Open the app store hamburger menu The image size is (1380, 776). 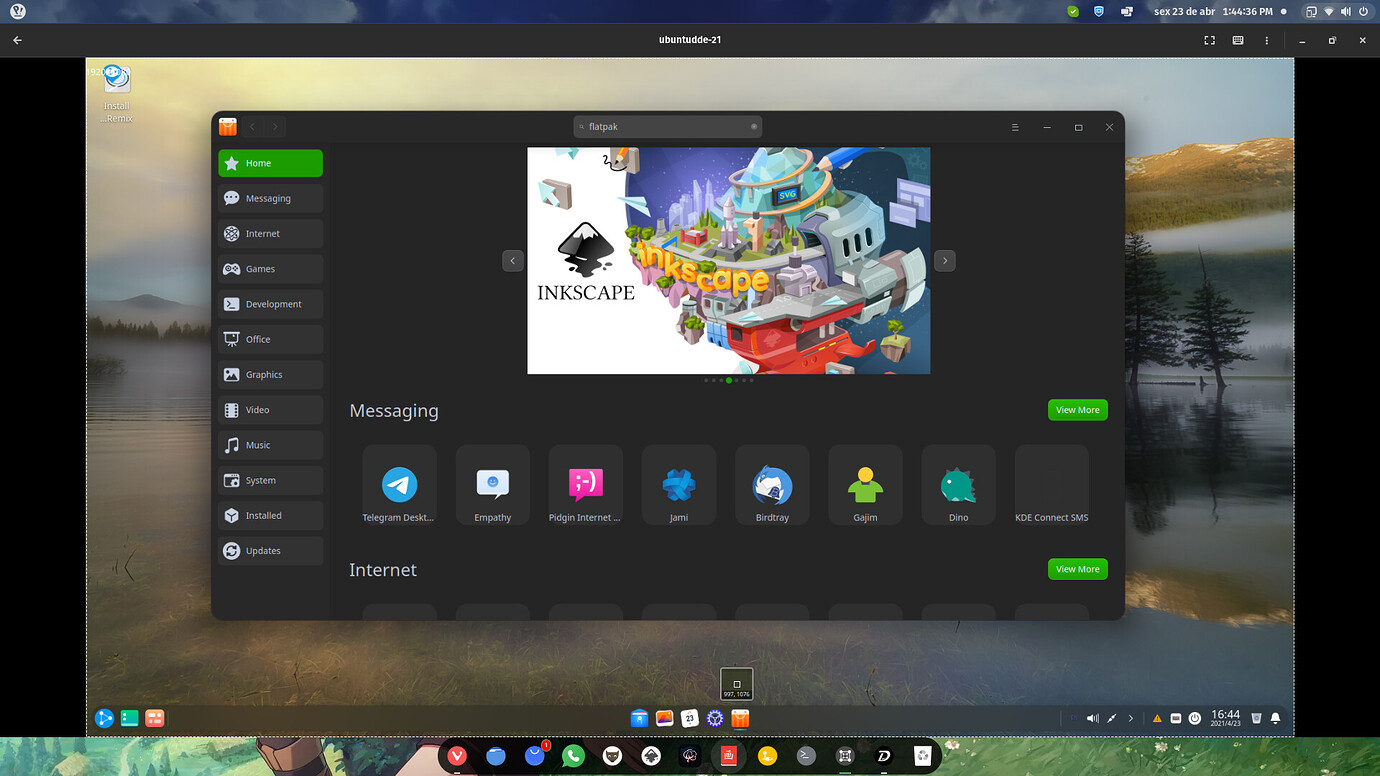point(1015,127)
